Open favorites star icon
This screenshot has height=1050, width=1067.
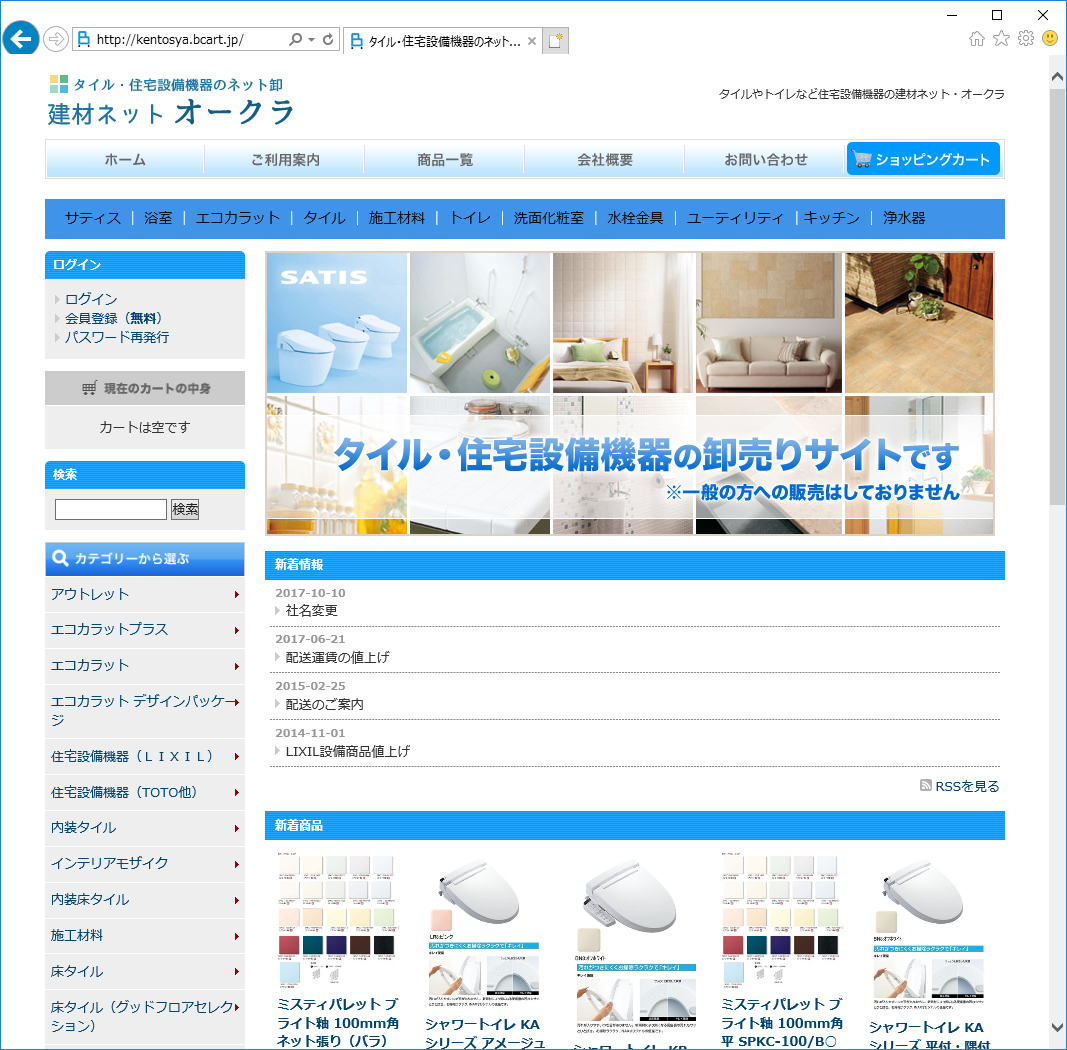1001,39
